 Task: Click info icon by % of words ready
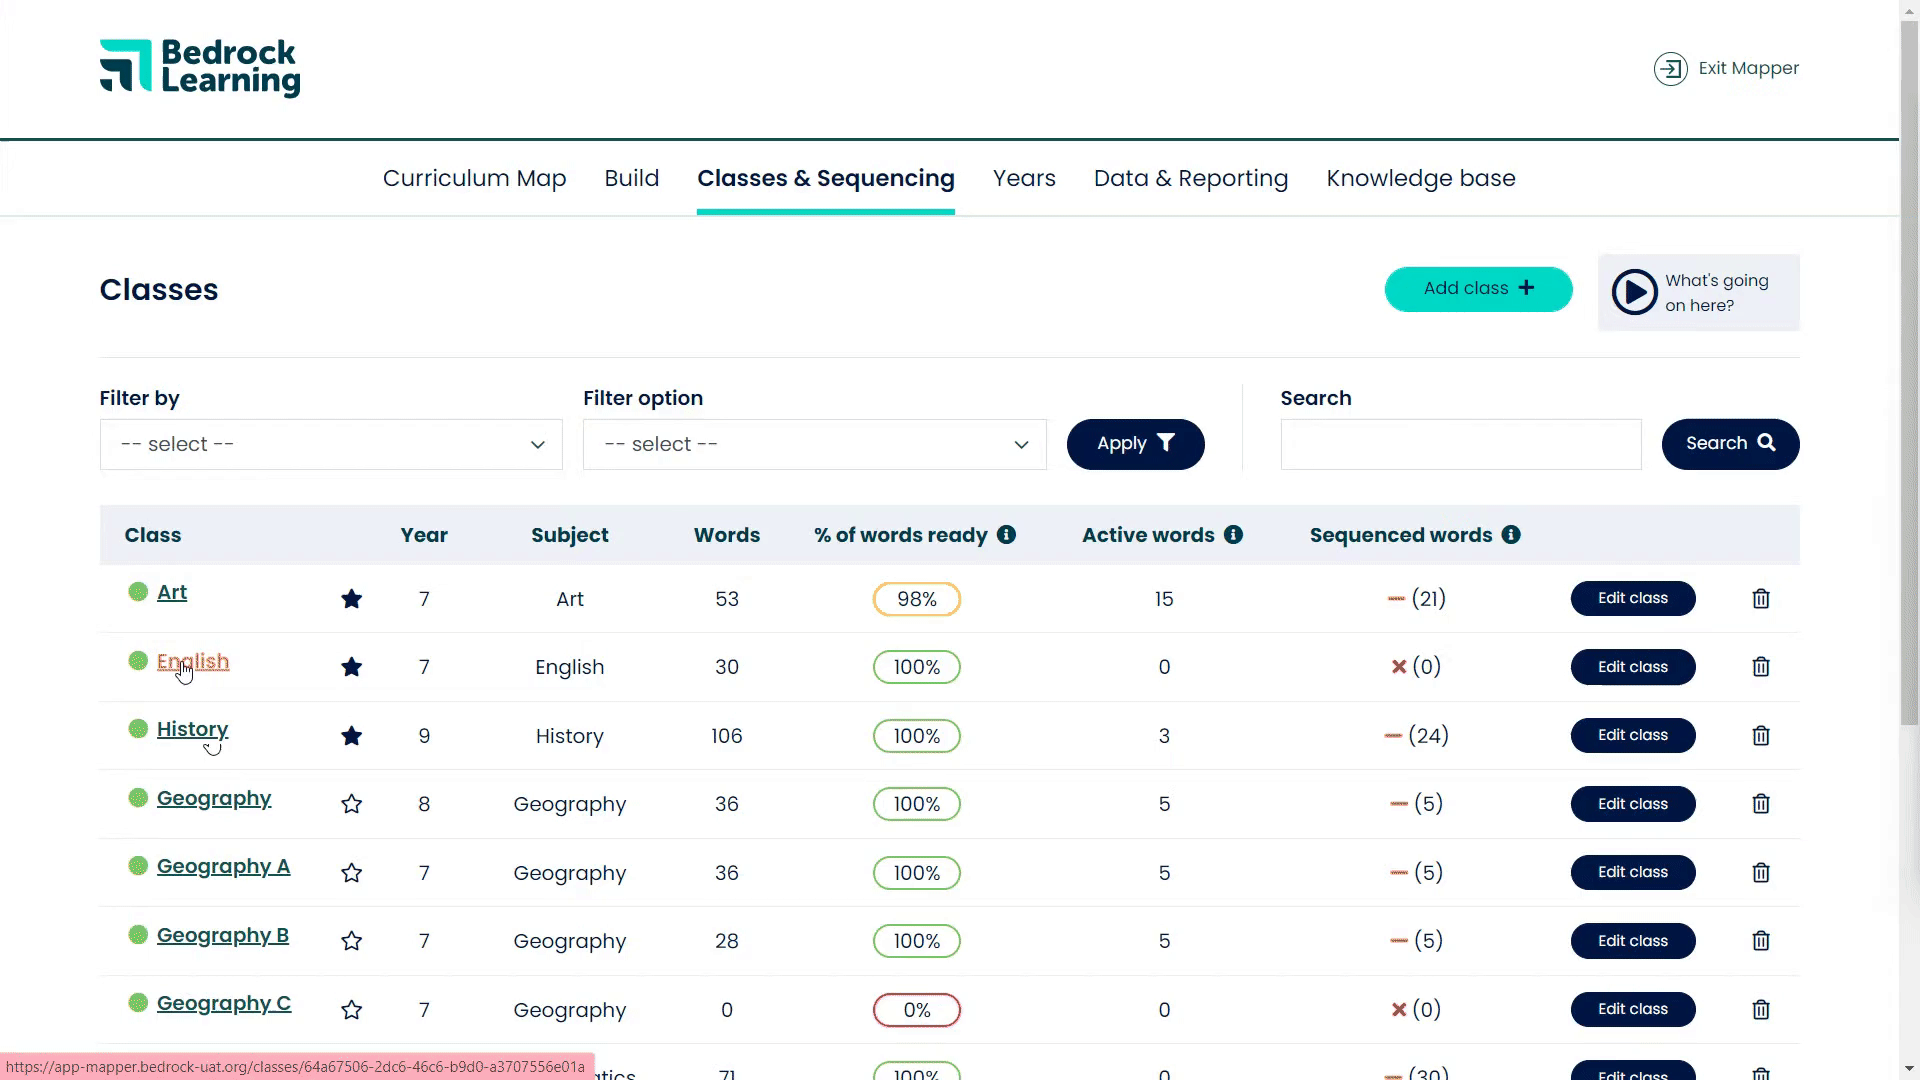pyautogui.click(x=1006, y=535)
